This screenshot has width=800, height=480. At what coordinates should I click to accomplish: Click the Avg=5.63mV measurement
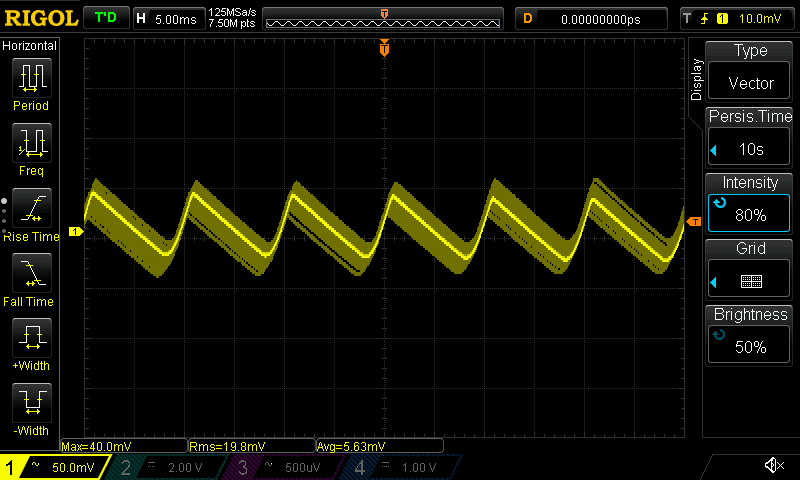coord(380,446)
